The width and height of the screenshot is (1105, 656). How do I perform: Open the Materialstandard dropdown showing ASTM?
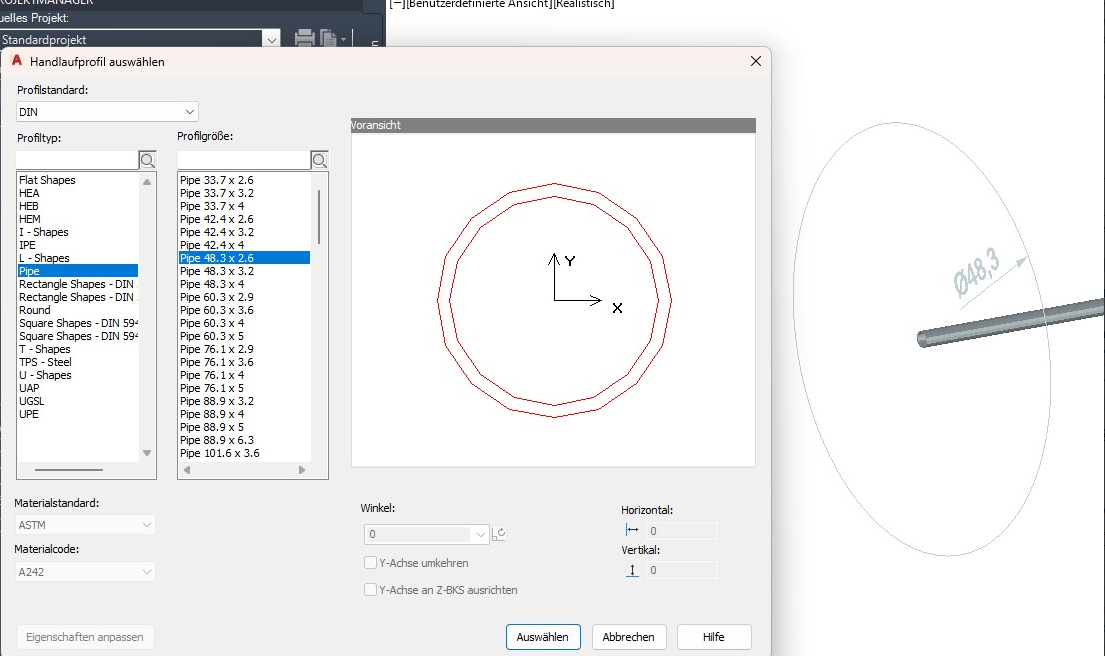[147, 524]
